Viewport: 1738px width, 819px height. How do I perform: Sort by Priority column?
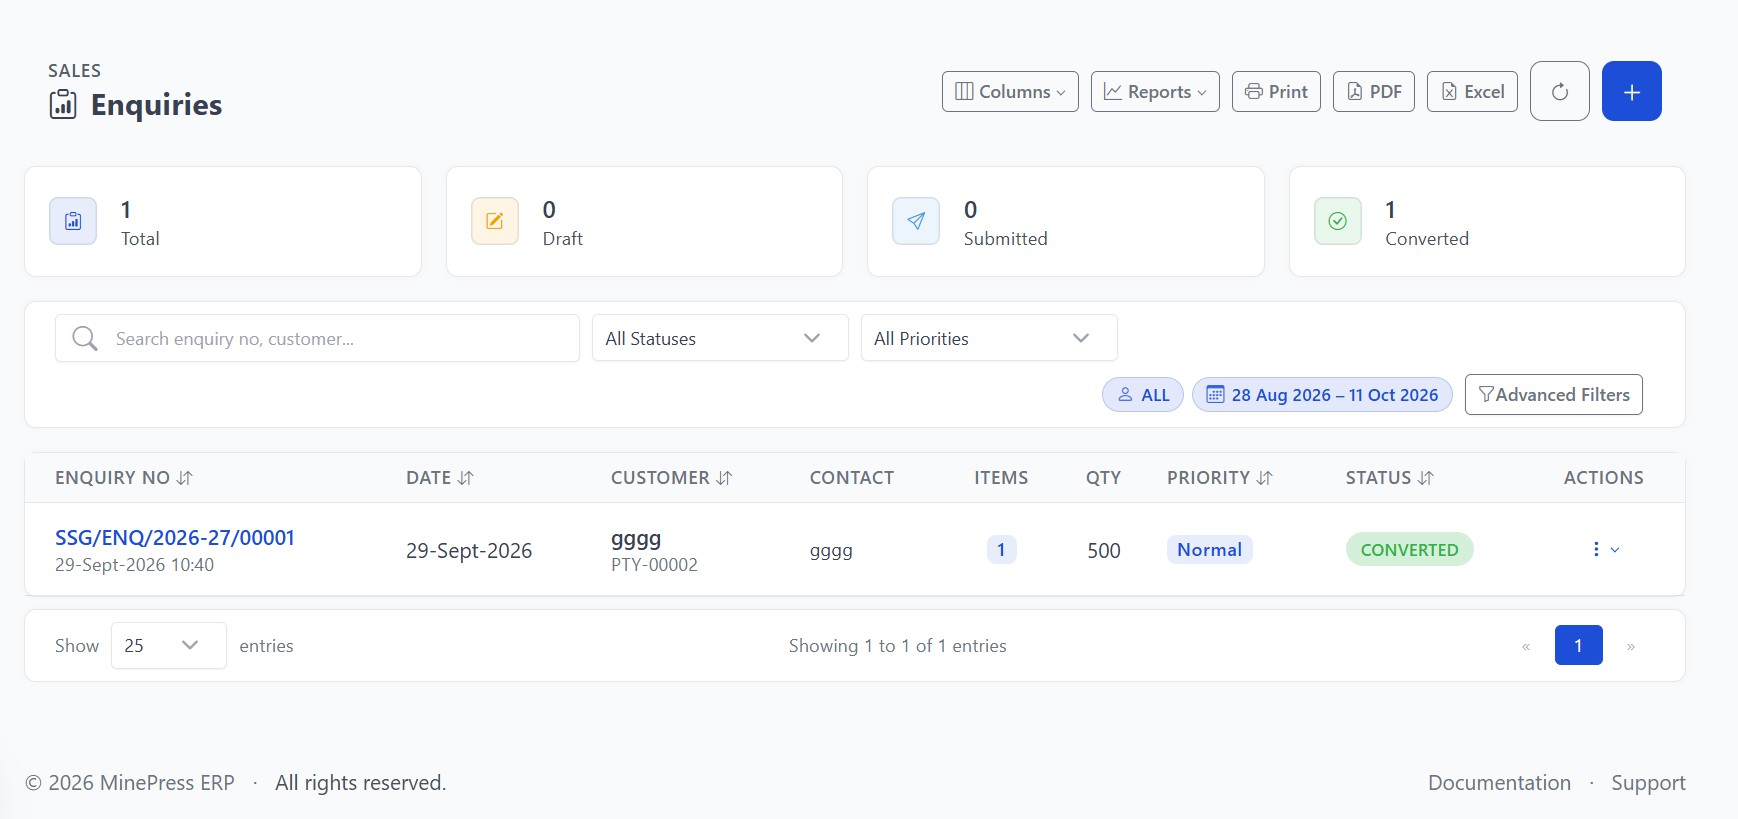click(1220, 478)
